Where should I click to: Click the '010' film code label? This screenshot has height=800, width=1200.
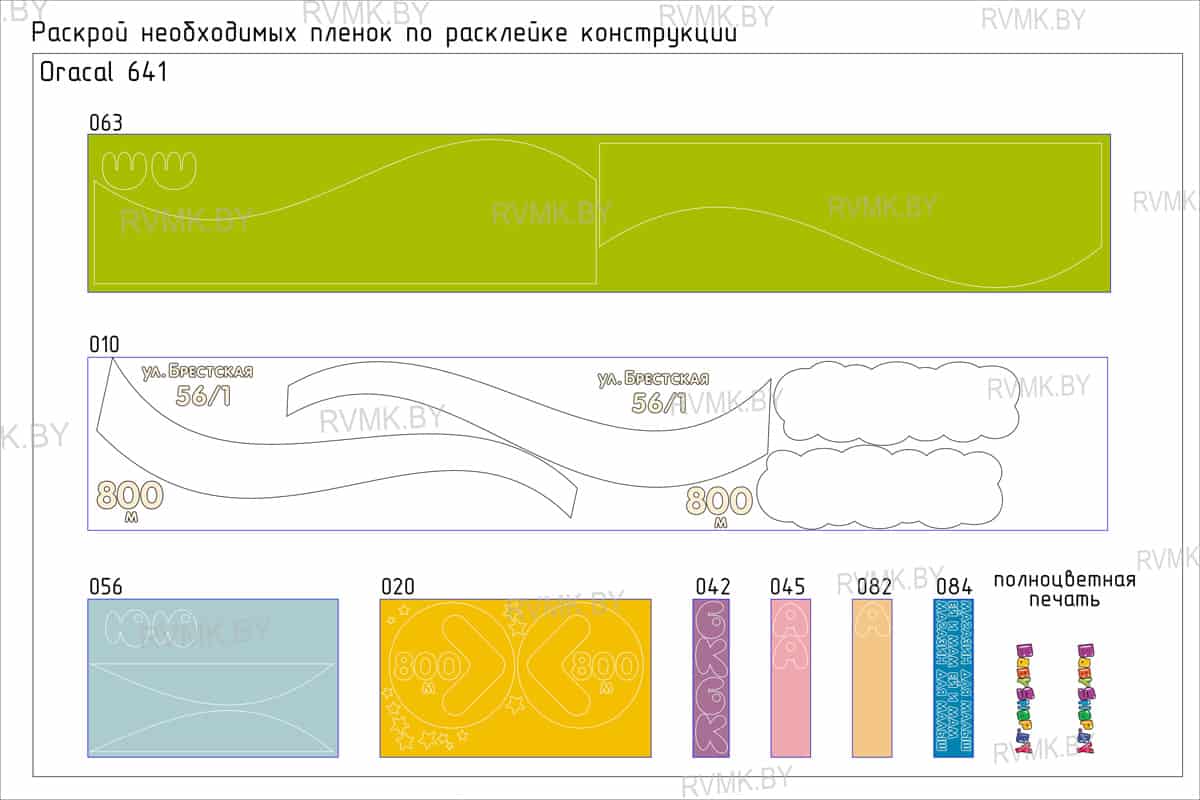[x=104, y=345]
